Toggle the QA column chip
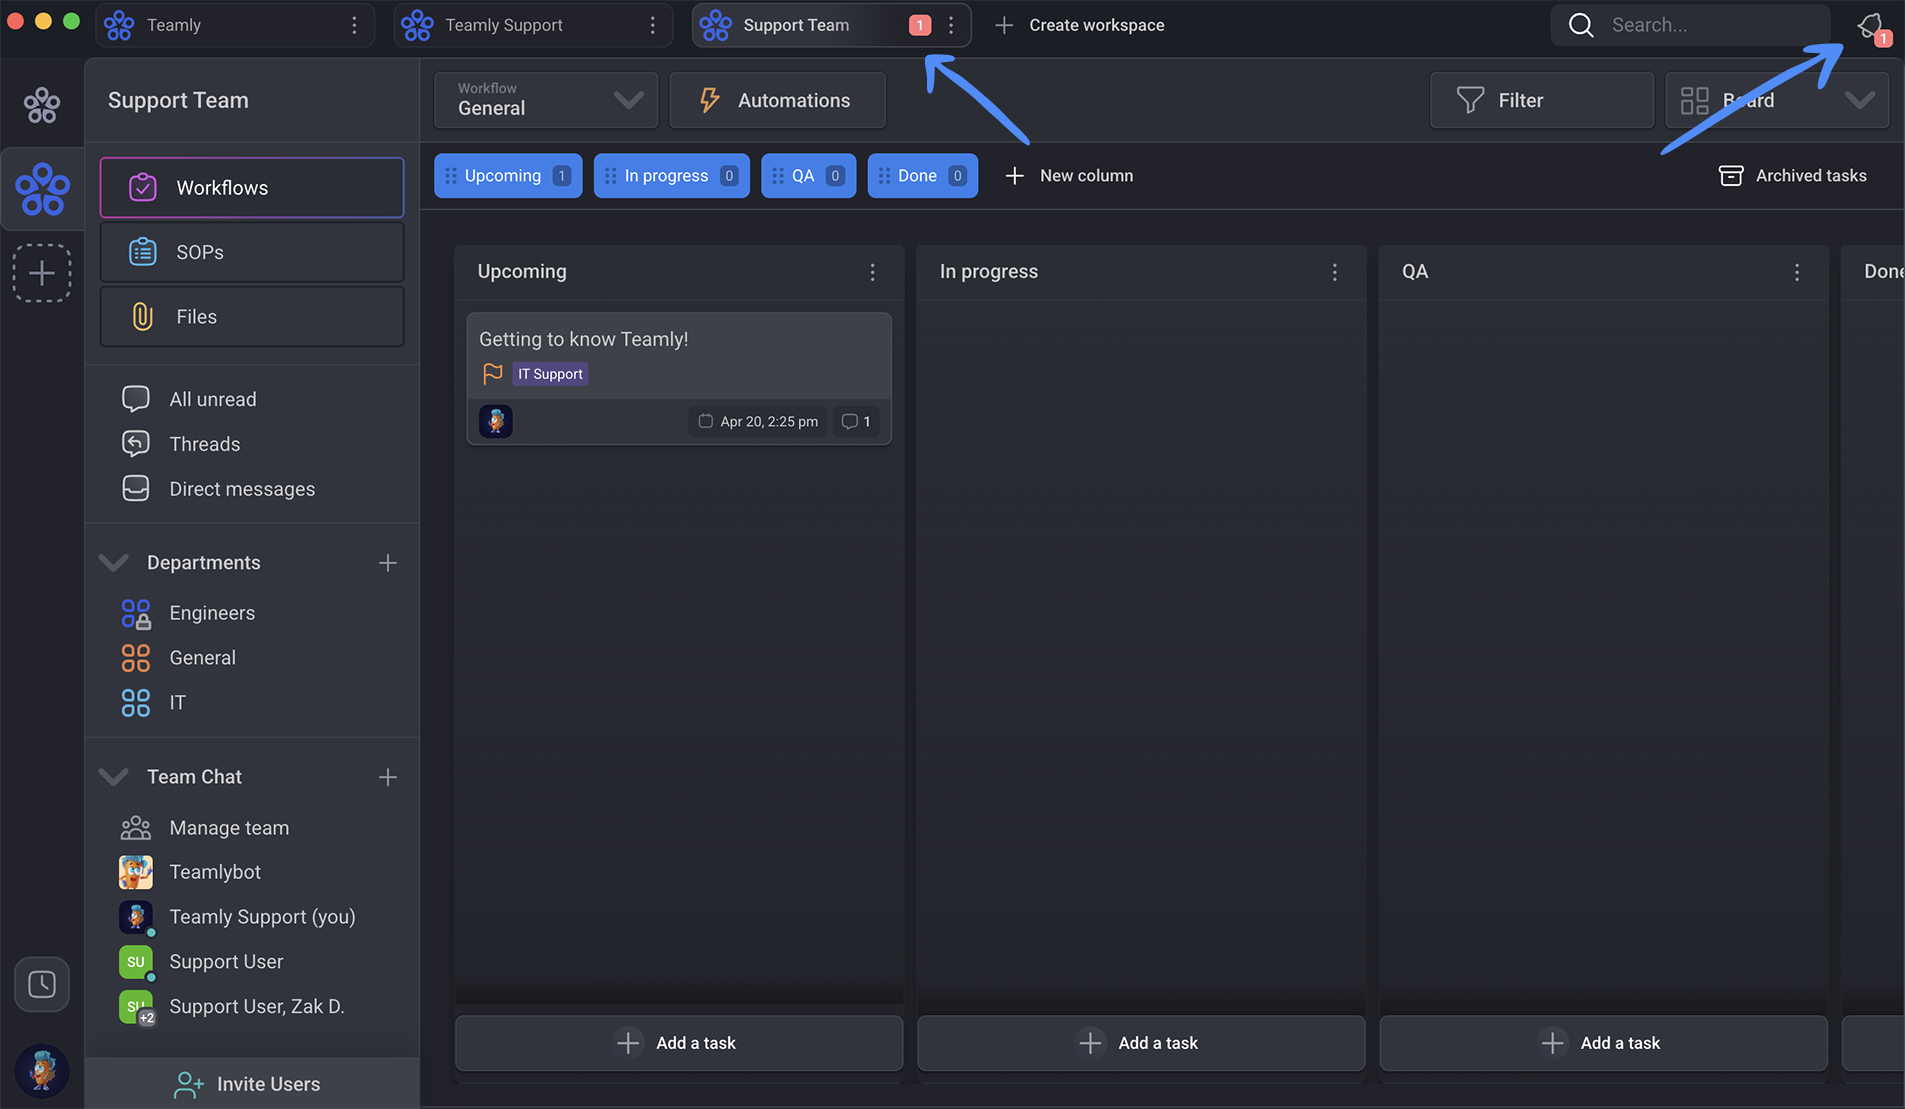 (x=808, y=176)
